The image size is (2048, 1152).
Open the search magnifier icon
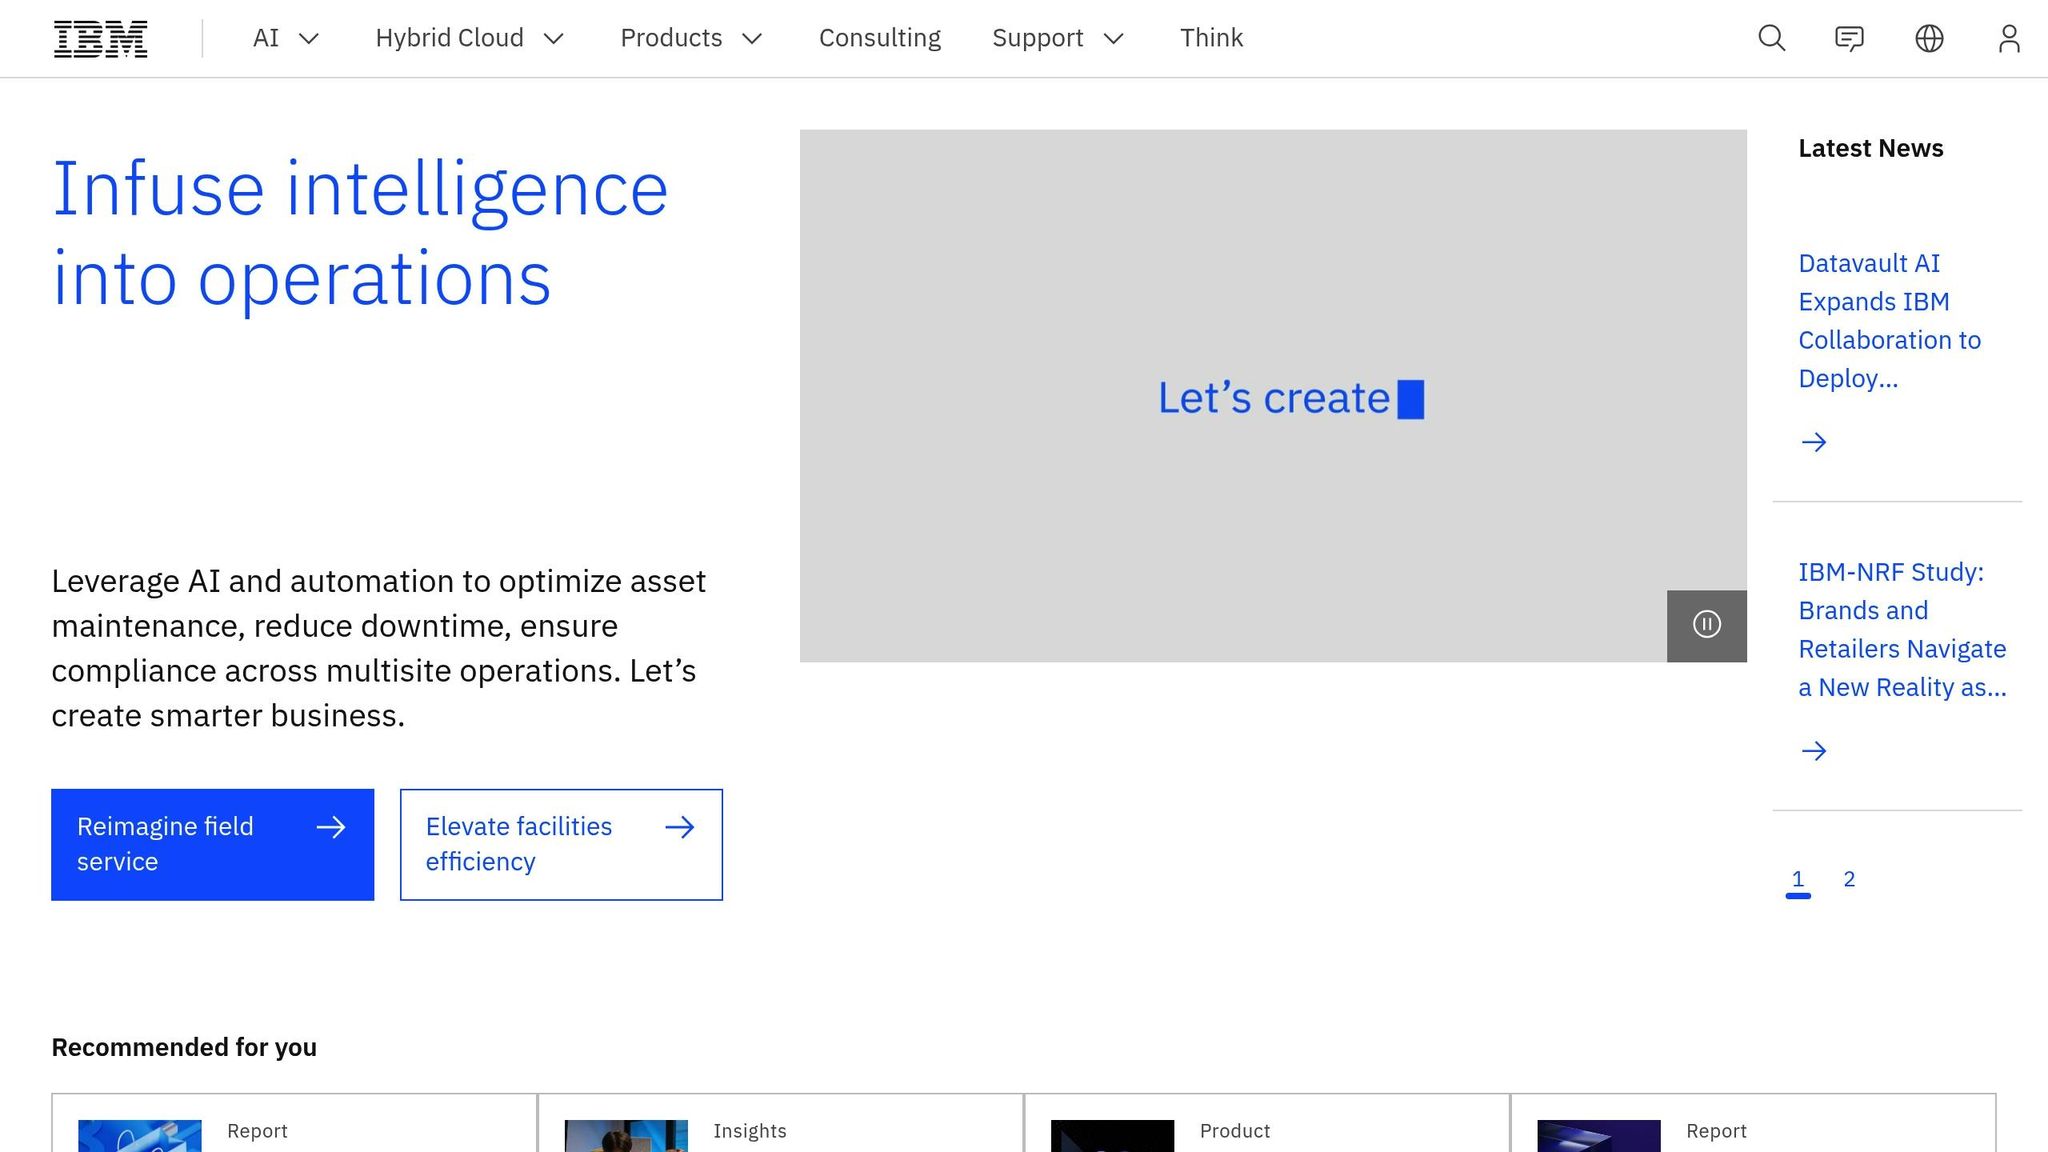click(1771, 39)
